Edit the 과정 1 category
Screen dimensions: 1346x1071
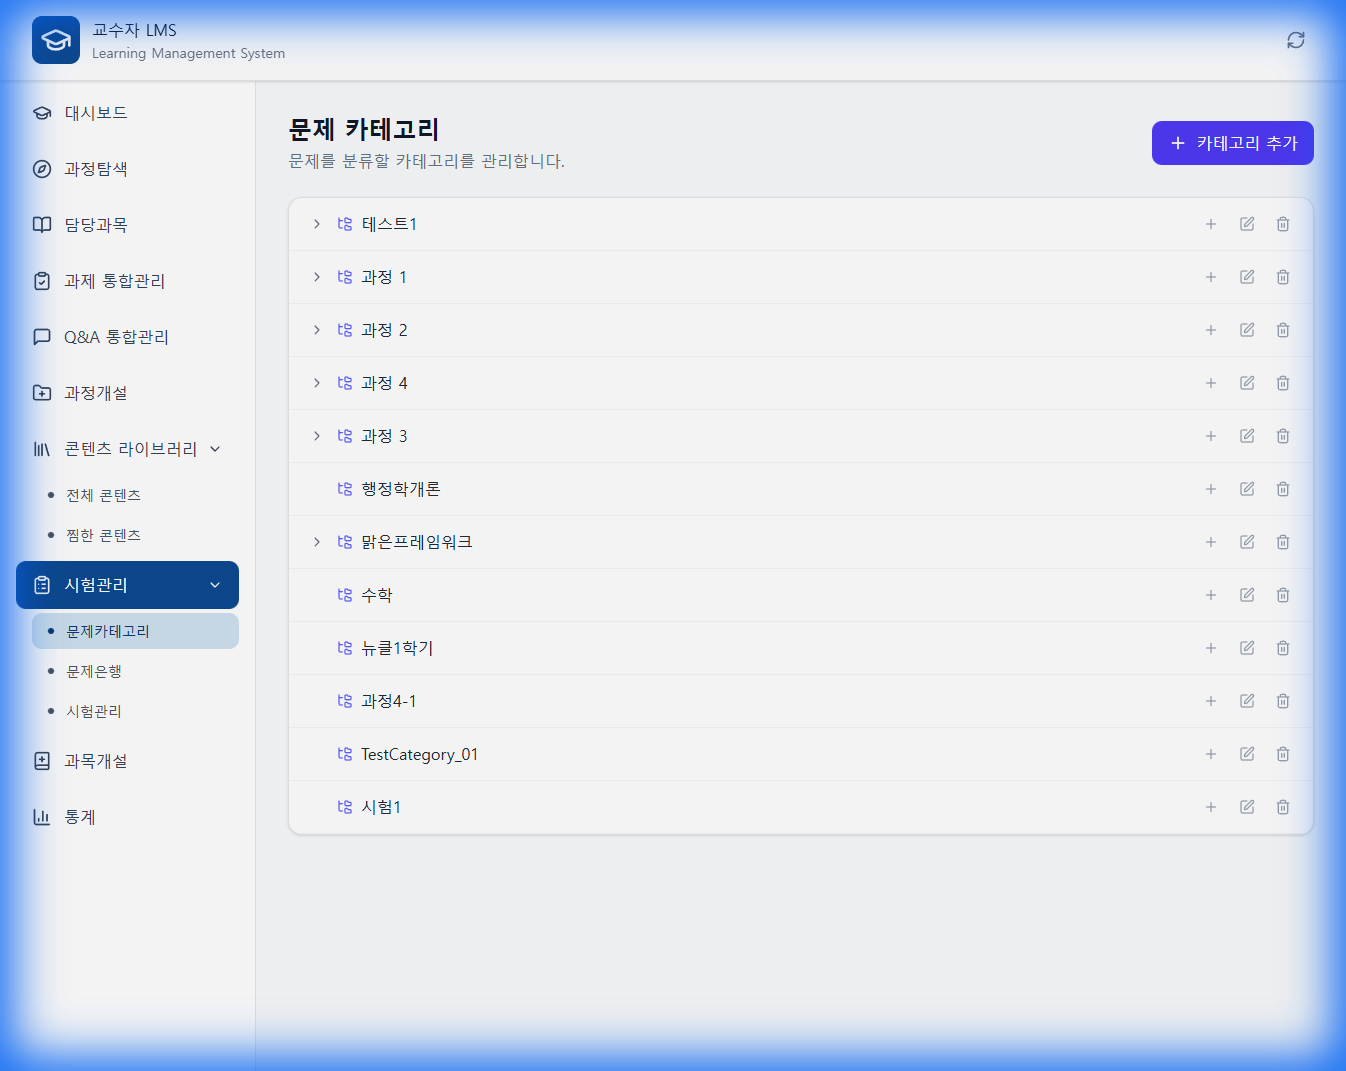tap(1246, 277)
